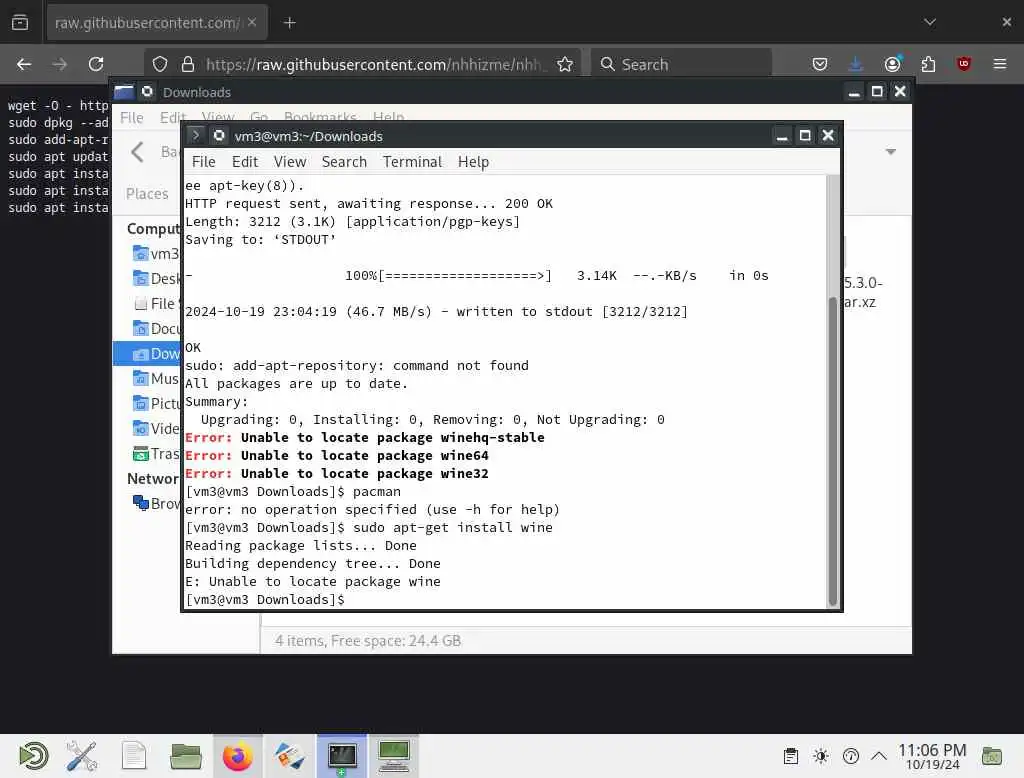Launch text editor from taskbar
The width and height of the screenshot is (1024, 778).
(134, 756)
